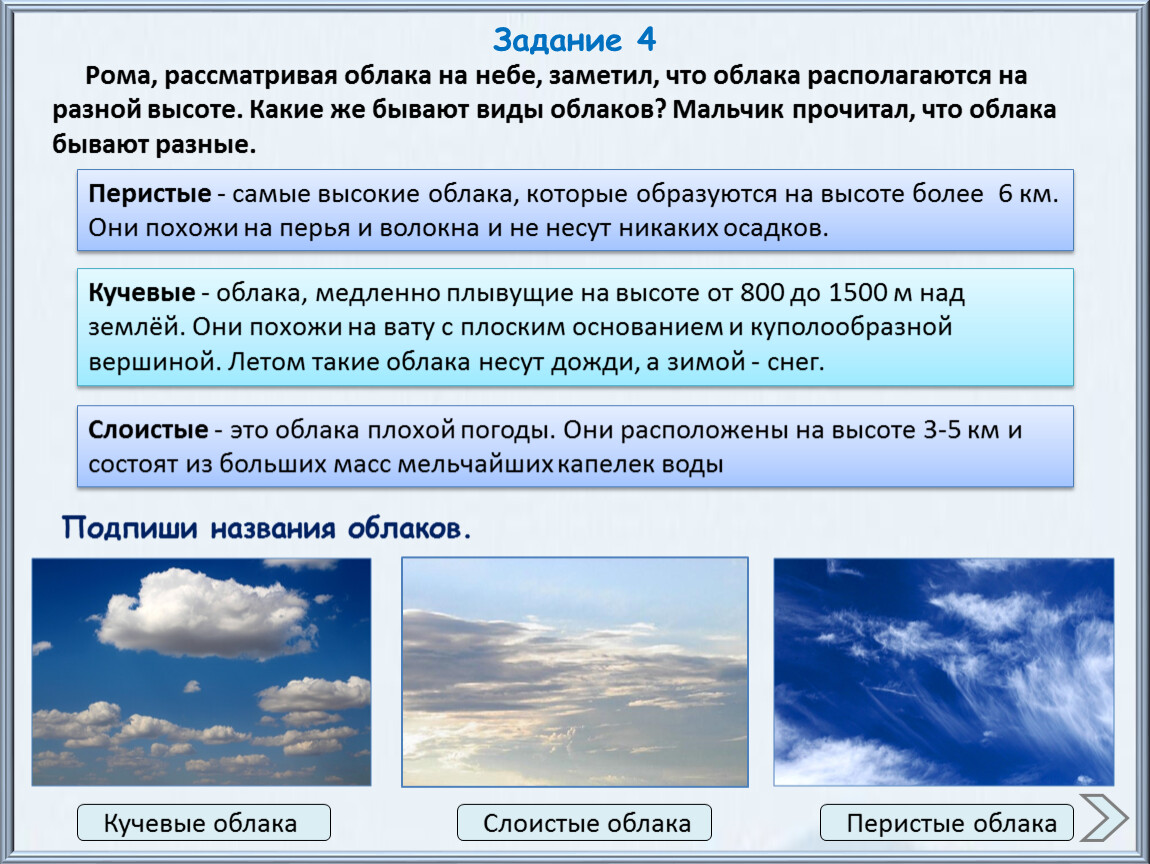
Task: Select the fluffy cumulus clouds photo
Action: coord(201,671)
